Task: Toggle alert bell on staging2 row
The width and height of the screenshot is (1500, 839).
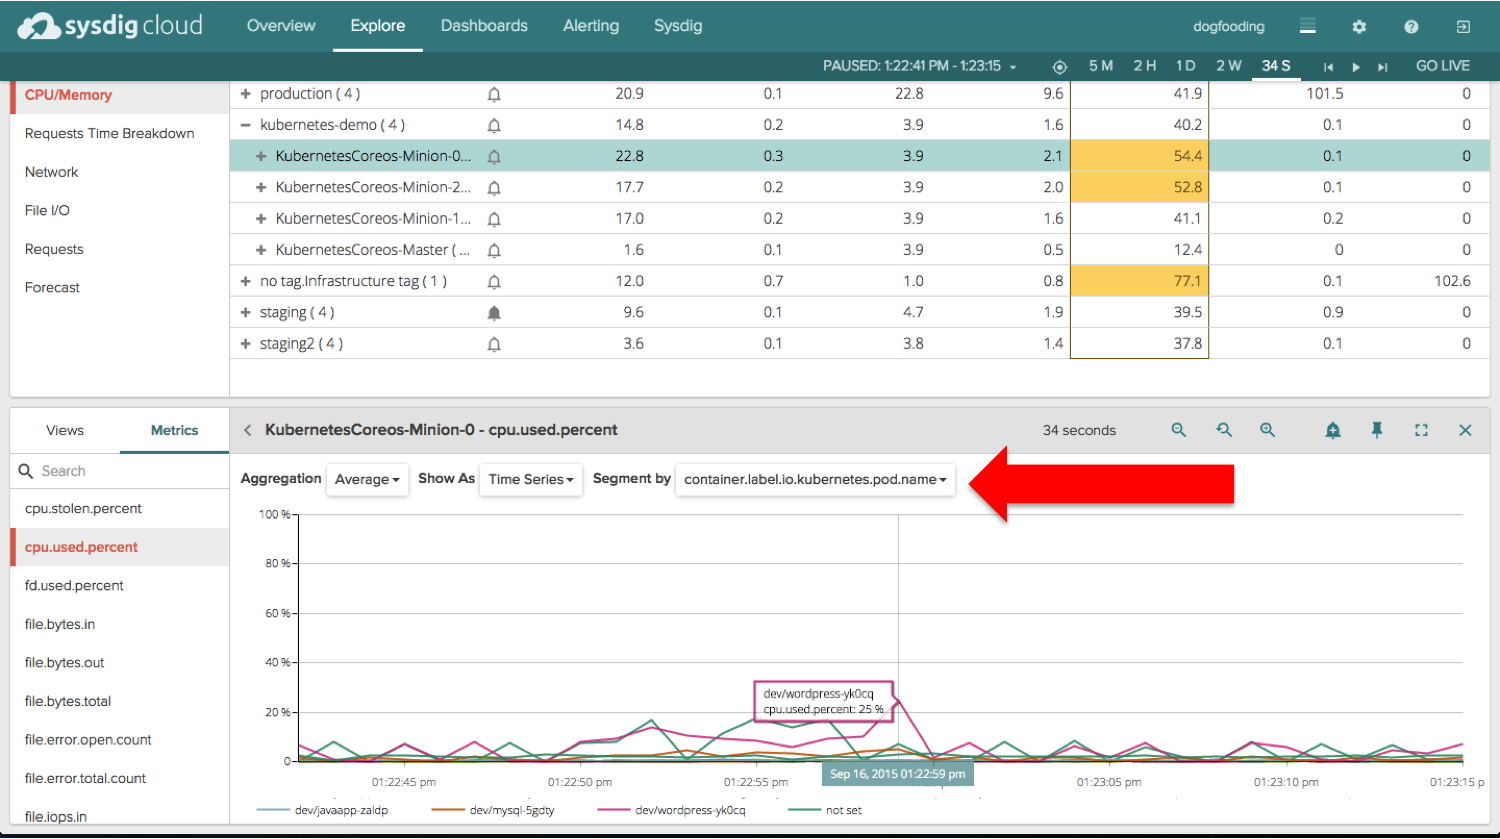Action: pyautogui.click(x=494, y=344)
